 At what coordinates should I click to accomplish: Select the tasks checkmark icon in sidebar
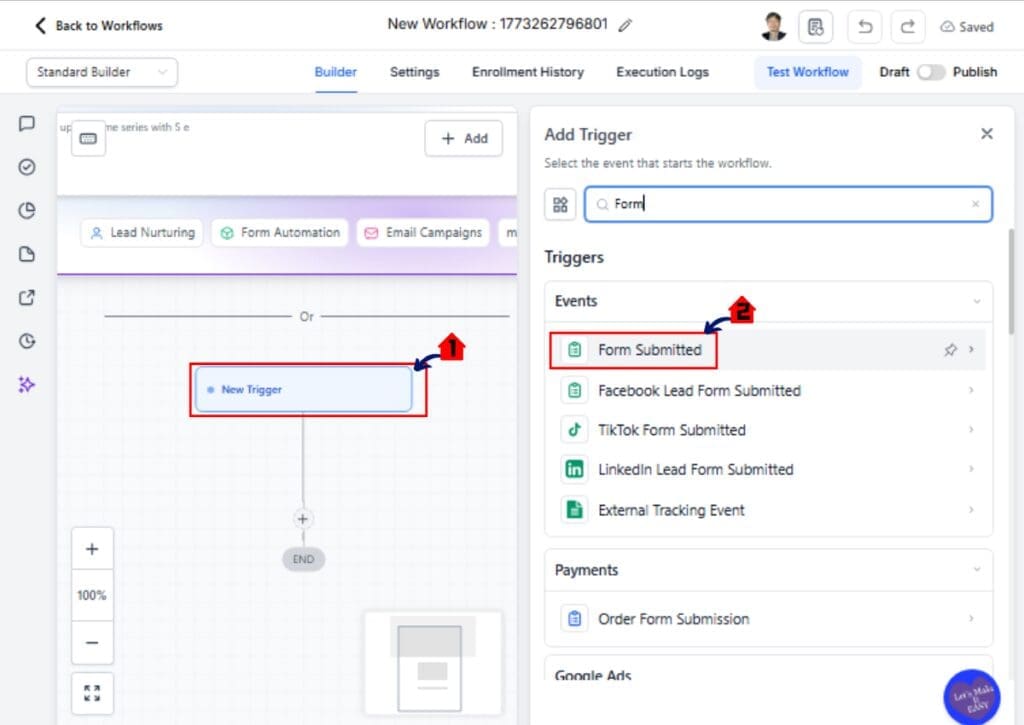pos(27,167)
